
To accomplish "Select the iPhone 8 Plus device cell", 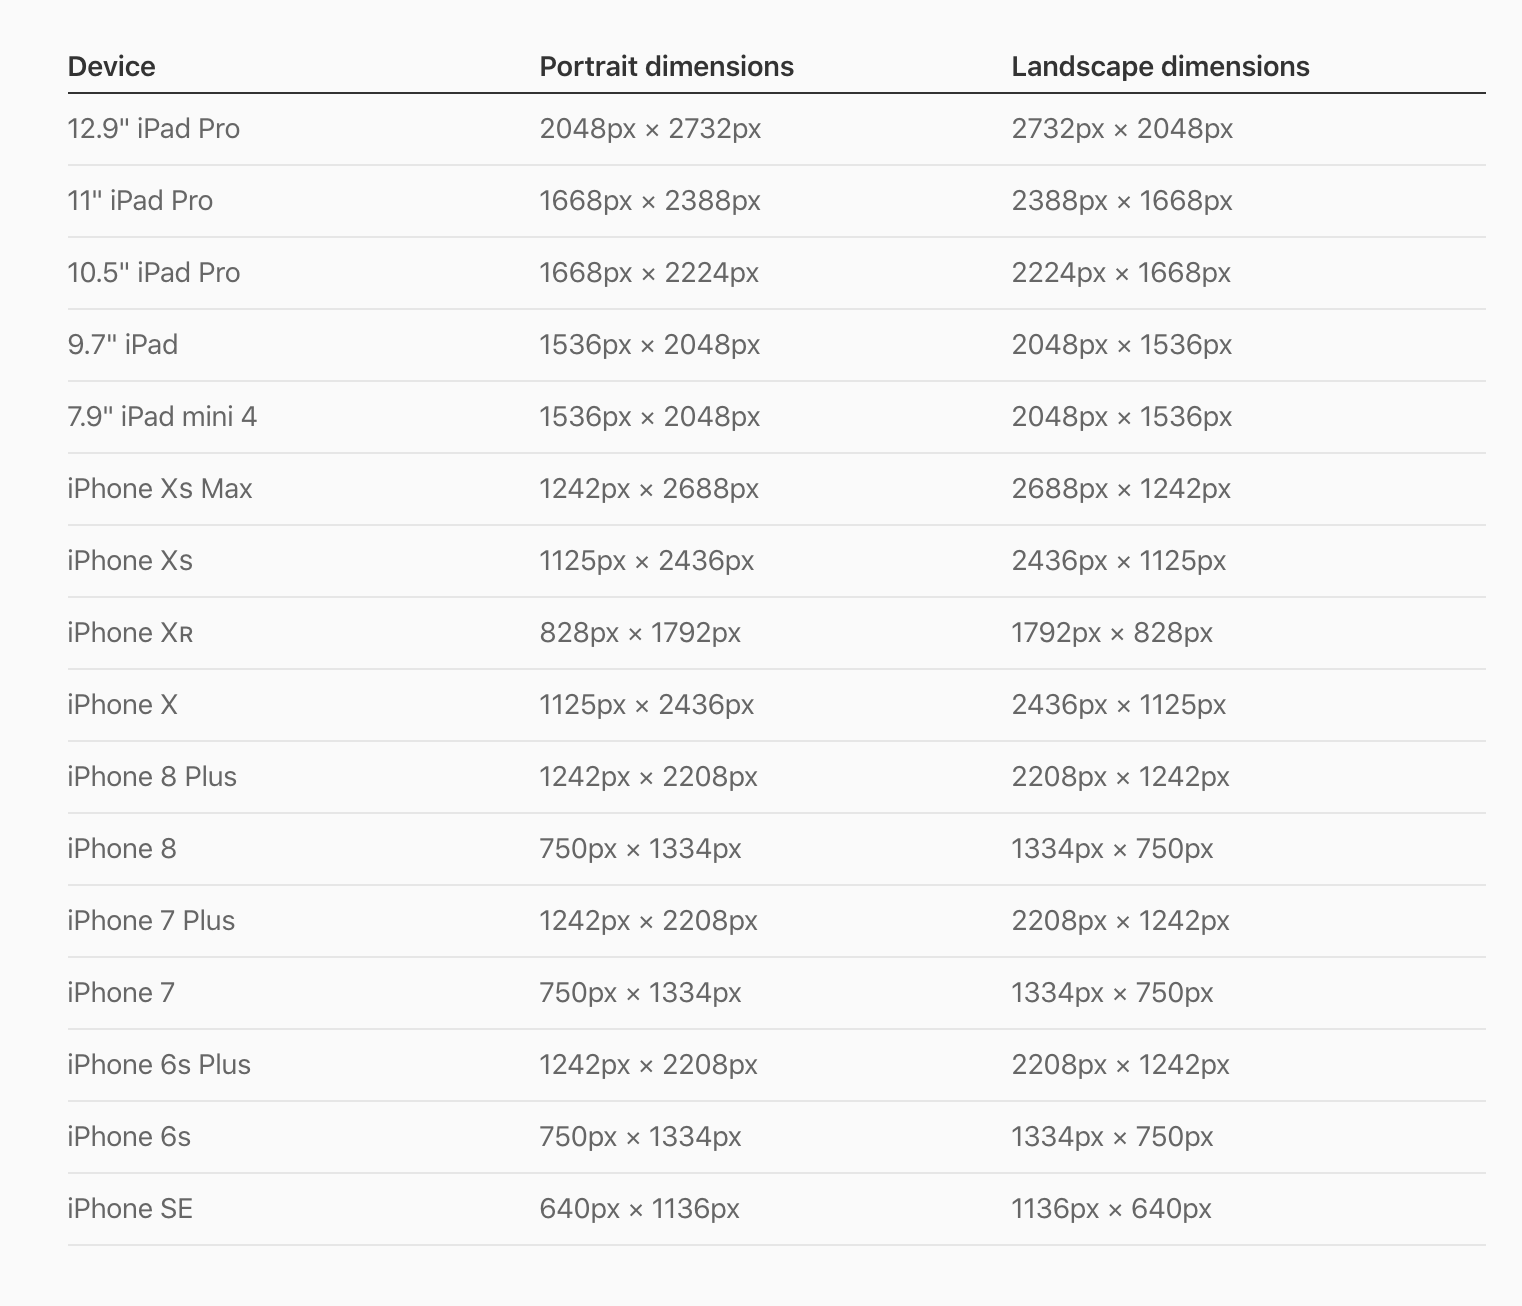I will pyautogui.click(x=152, y=777).
